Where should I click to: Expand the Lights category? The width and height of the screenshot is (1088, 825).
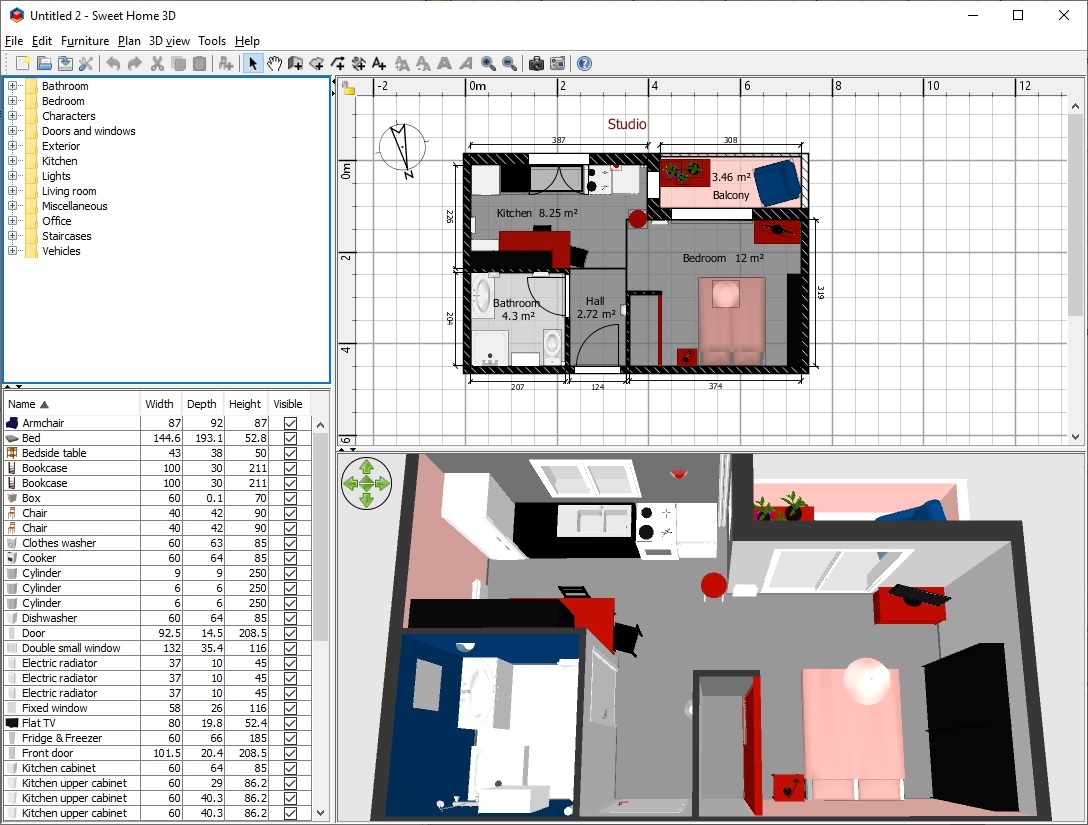[x=12, y=176]
